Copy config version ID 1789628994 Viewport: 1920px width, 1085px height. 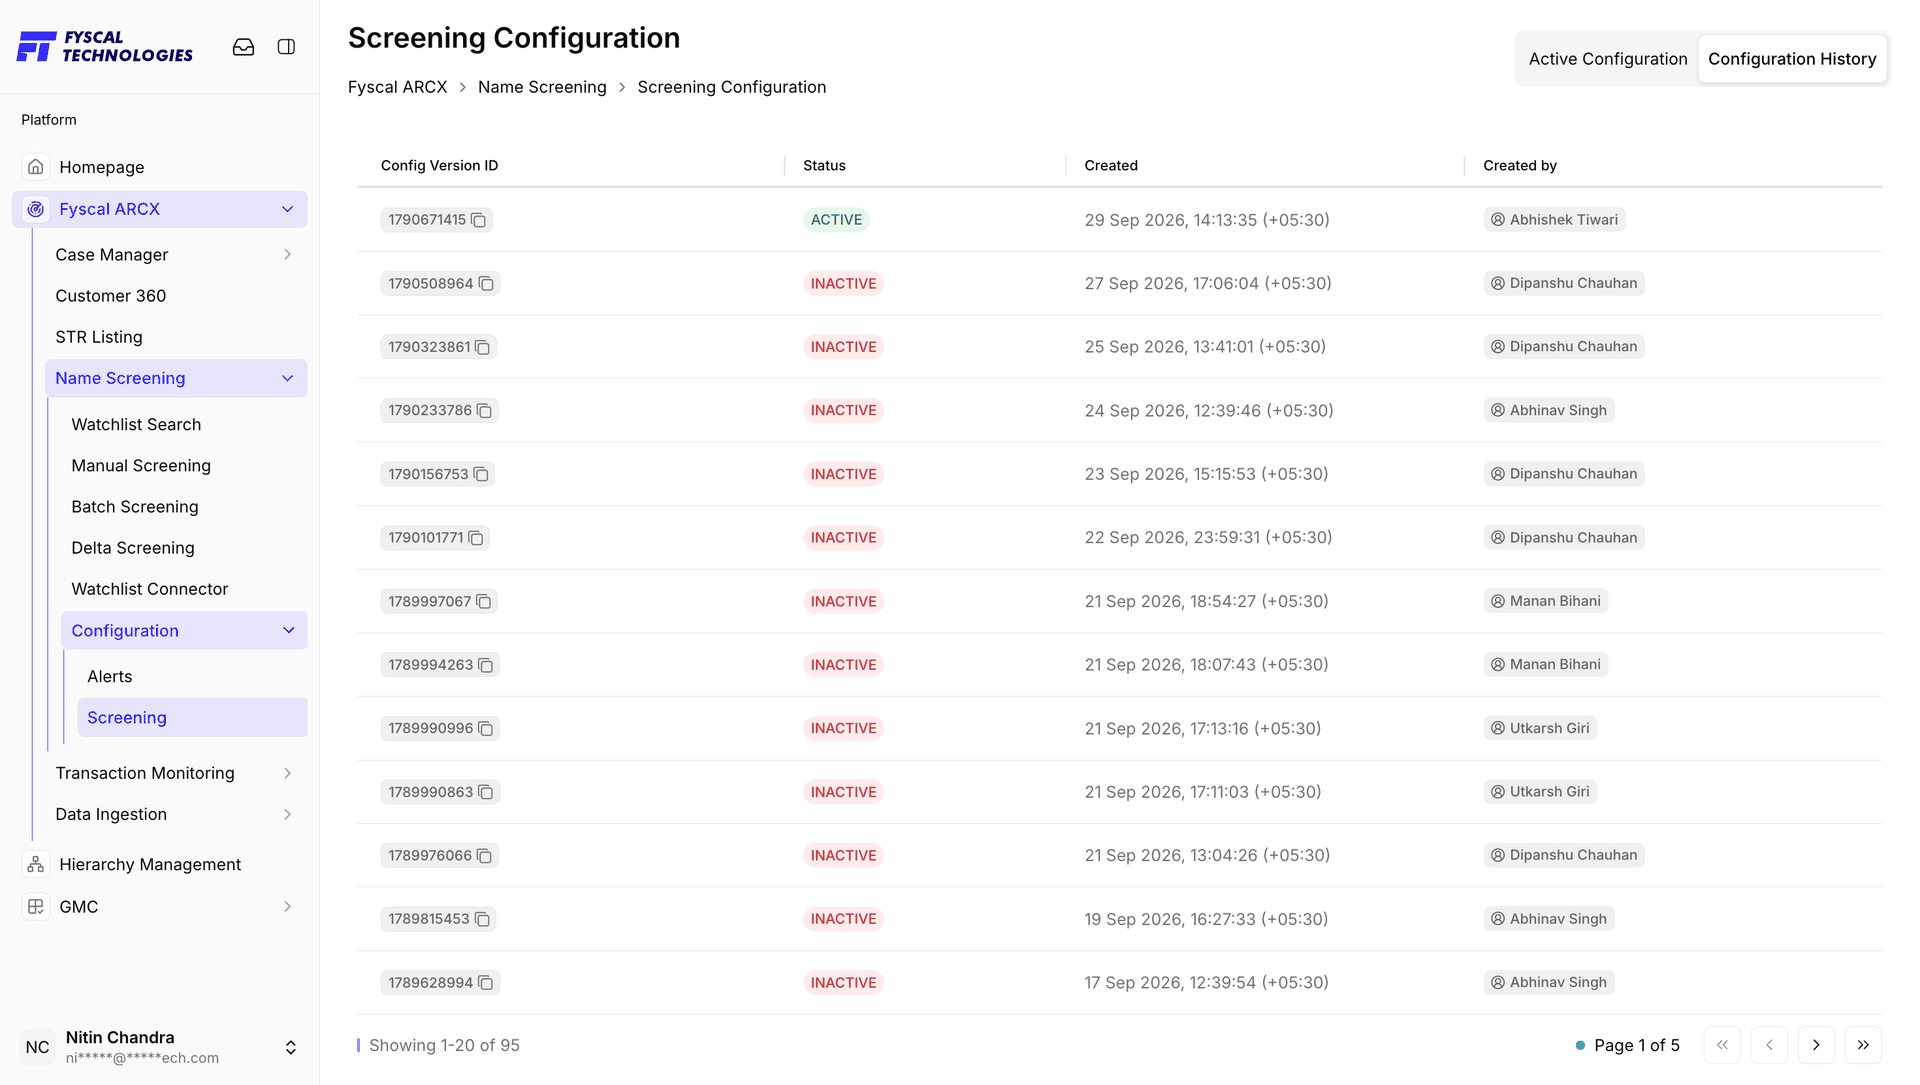tap(486, 983)
